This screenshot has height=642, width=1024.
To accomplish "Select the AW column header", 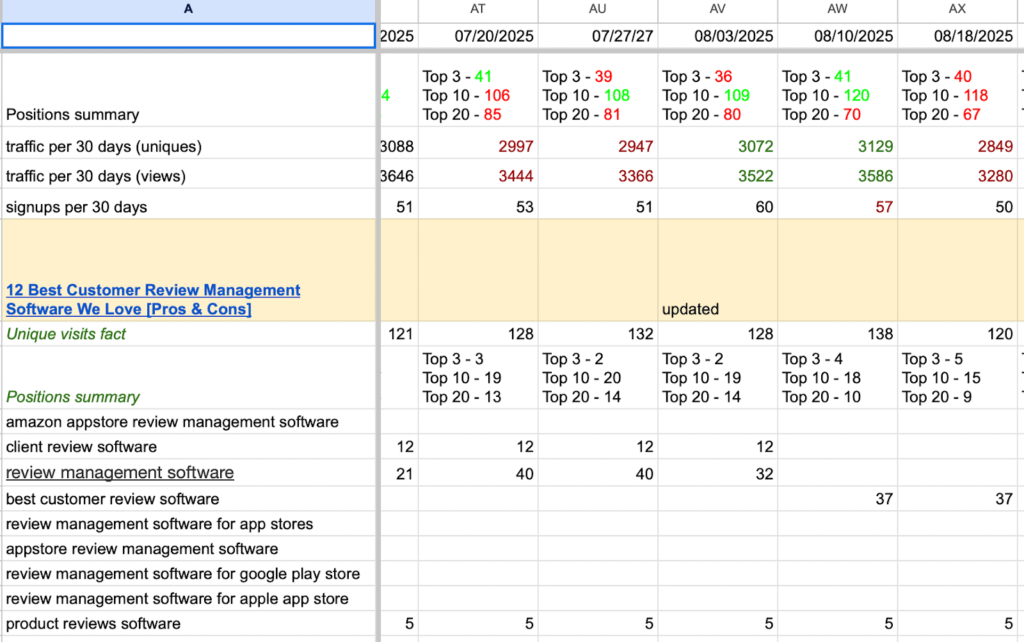I will pos(838,9).
